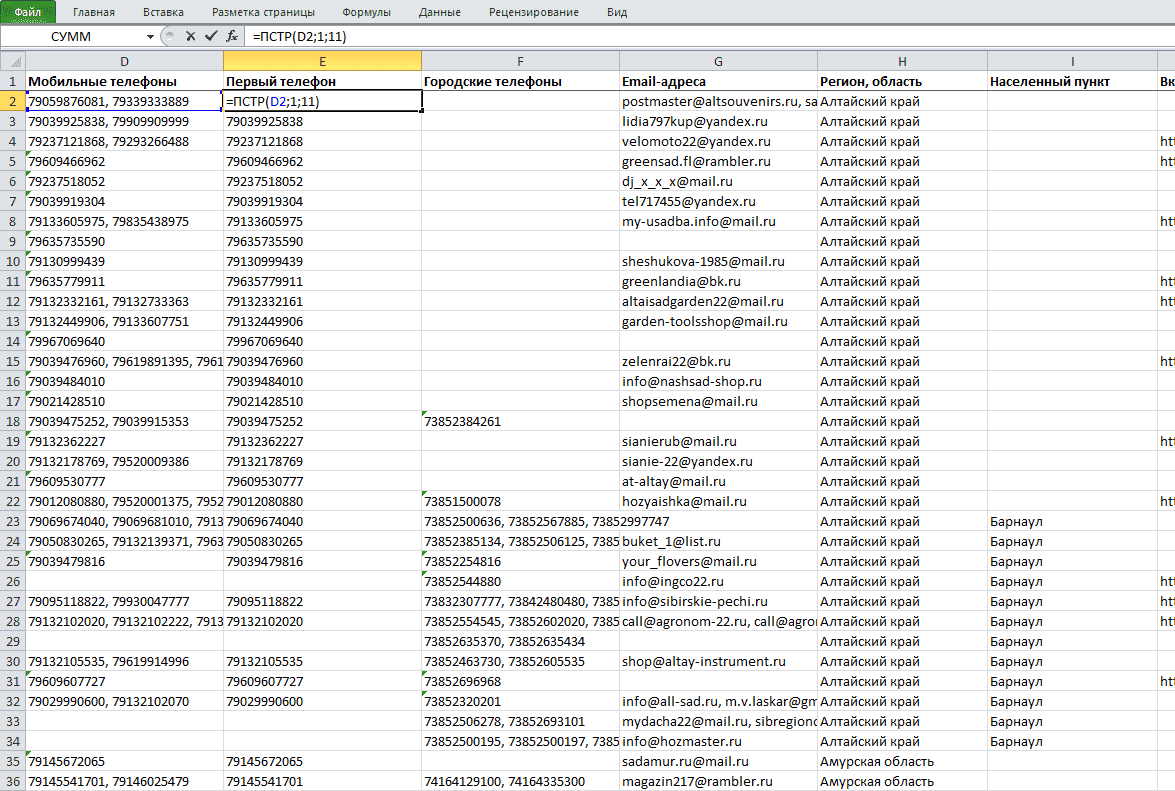Select cell with sheshukova-1985@mail.ru
Viewport: 1175px width, 791px height.
coord(718,261)
